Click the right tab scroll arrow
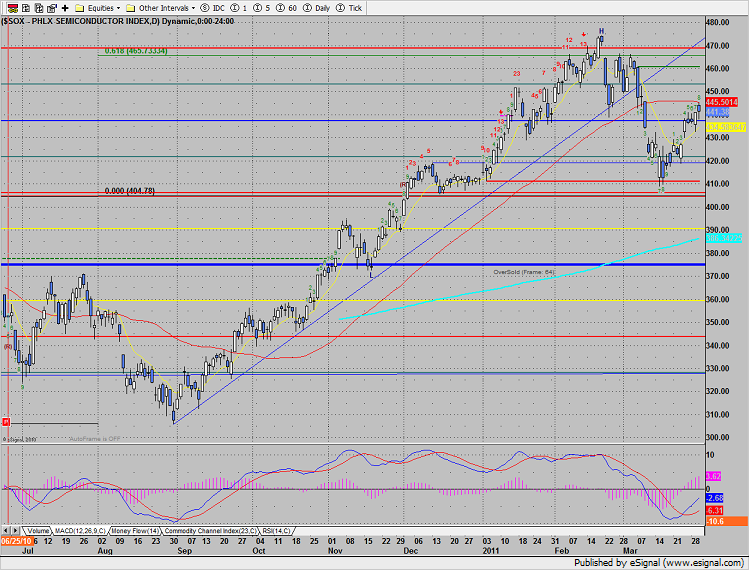 click(16, 531)
